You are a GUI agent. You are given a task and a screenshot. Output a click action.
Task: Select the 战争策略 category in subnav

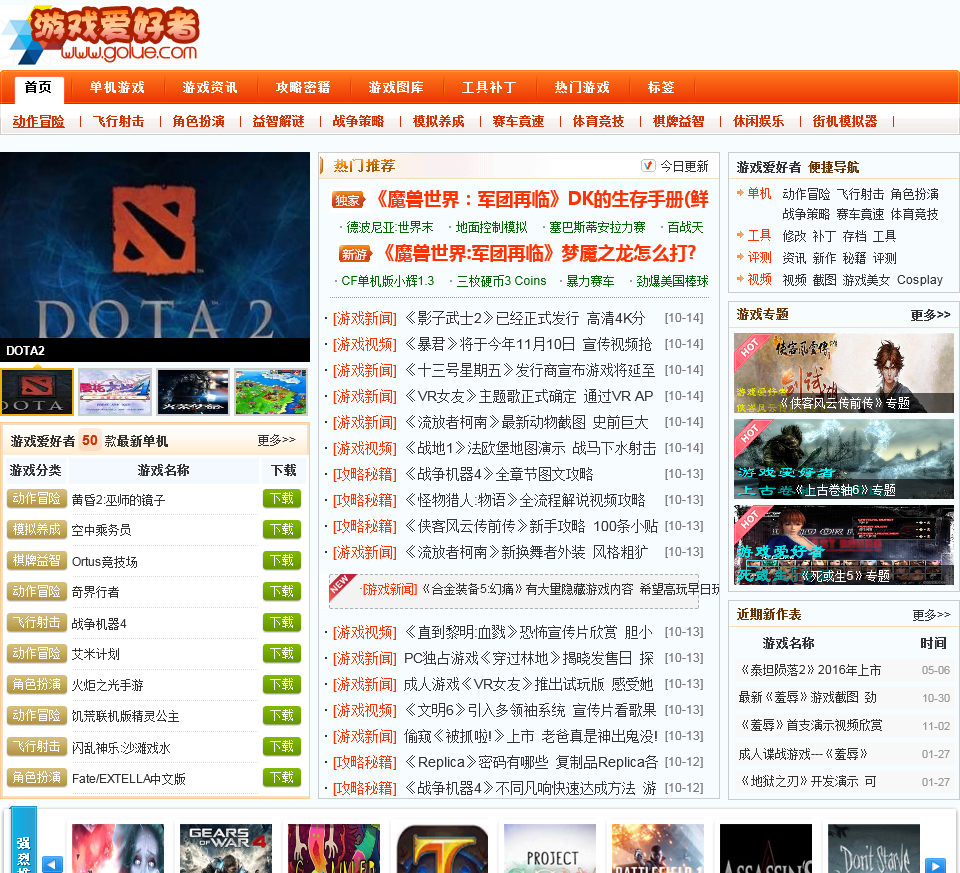click(x=358, y=121)
